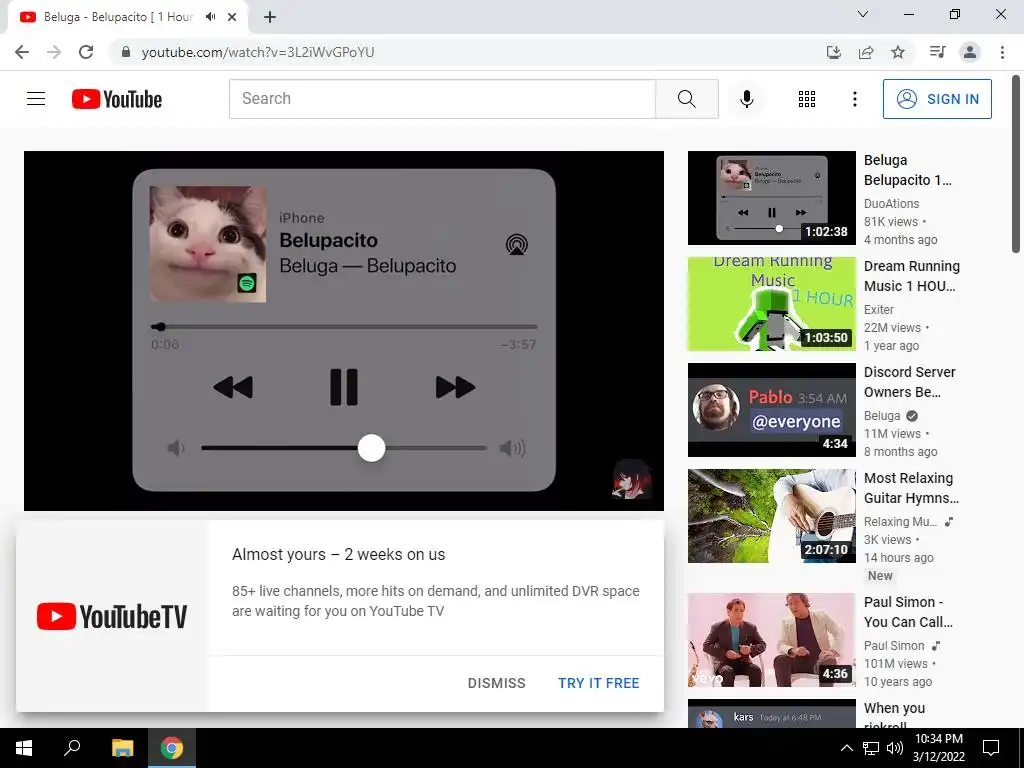1024x768 pixels.
Task: Click the address bar URL
Action: coord(258,52)
